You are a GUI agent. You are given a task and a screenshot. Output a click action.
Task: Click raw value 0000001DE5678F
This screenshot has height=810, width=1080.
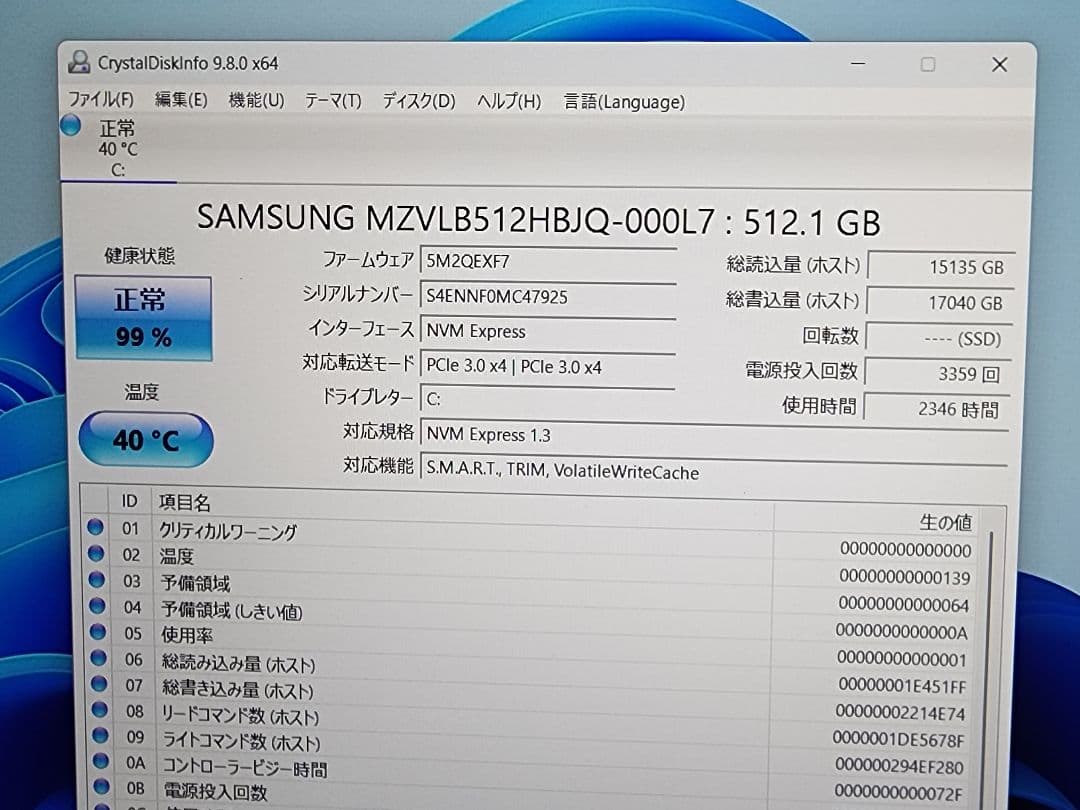click(x=898, y=740)
